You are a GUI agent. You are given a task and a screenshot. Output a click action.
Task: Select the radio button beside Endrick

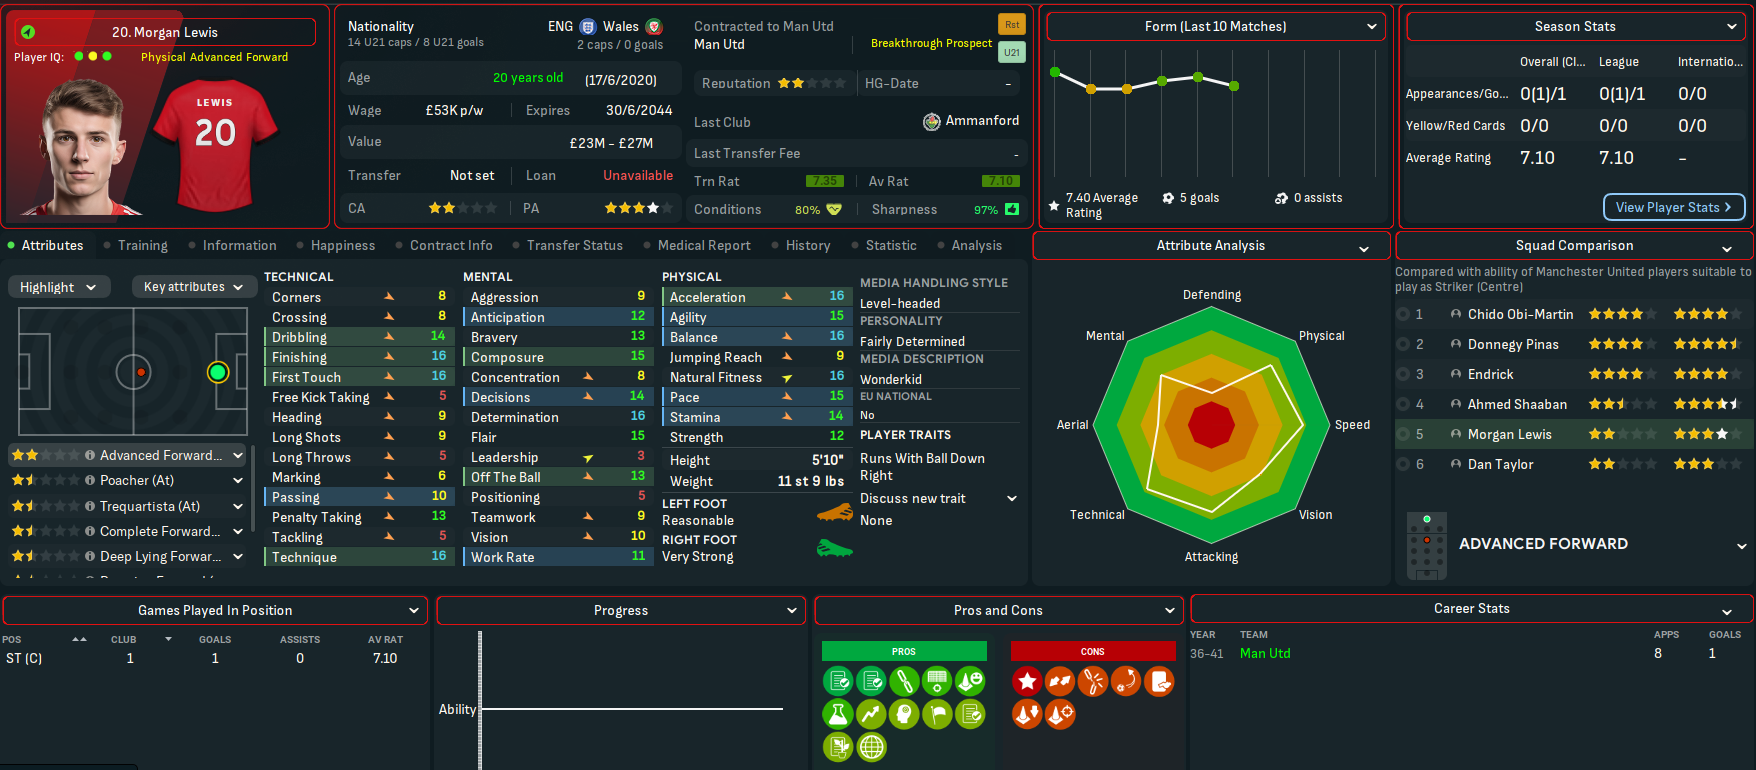click(1403, 374)
